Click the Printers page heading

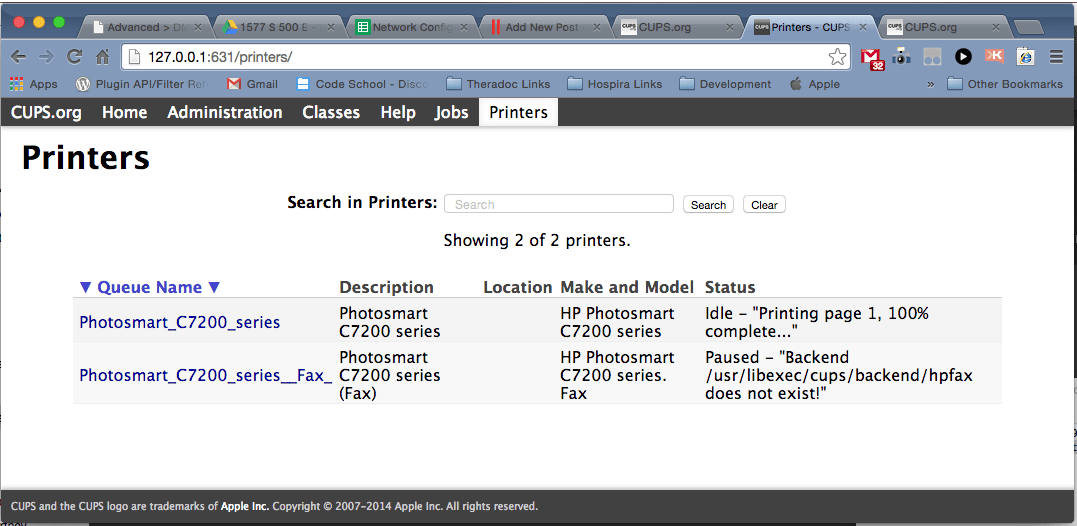86,157
